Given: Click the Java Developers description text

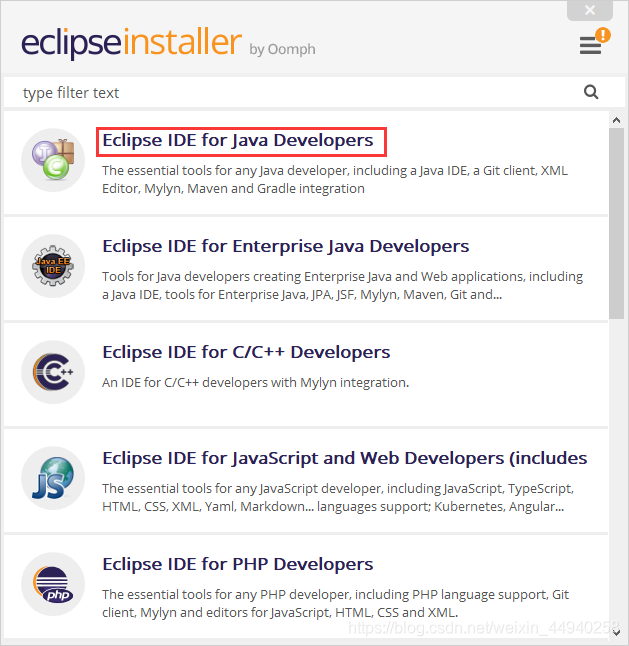Looking at the screenshot, I should pos(335,180).
